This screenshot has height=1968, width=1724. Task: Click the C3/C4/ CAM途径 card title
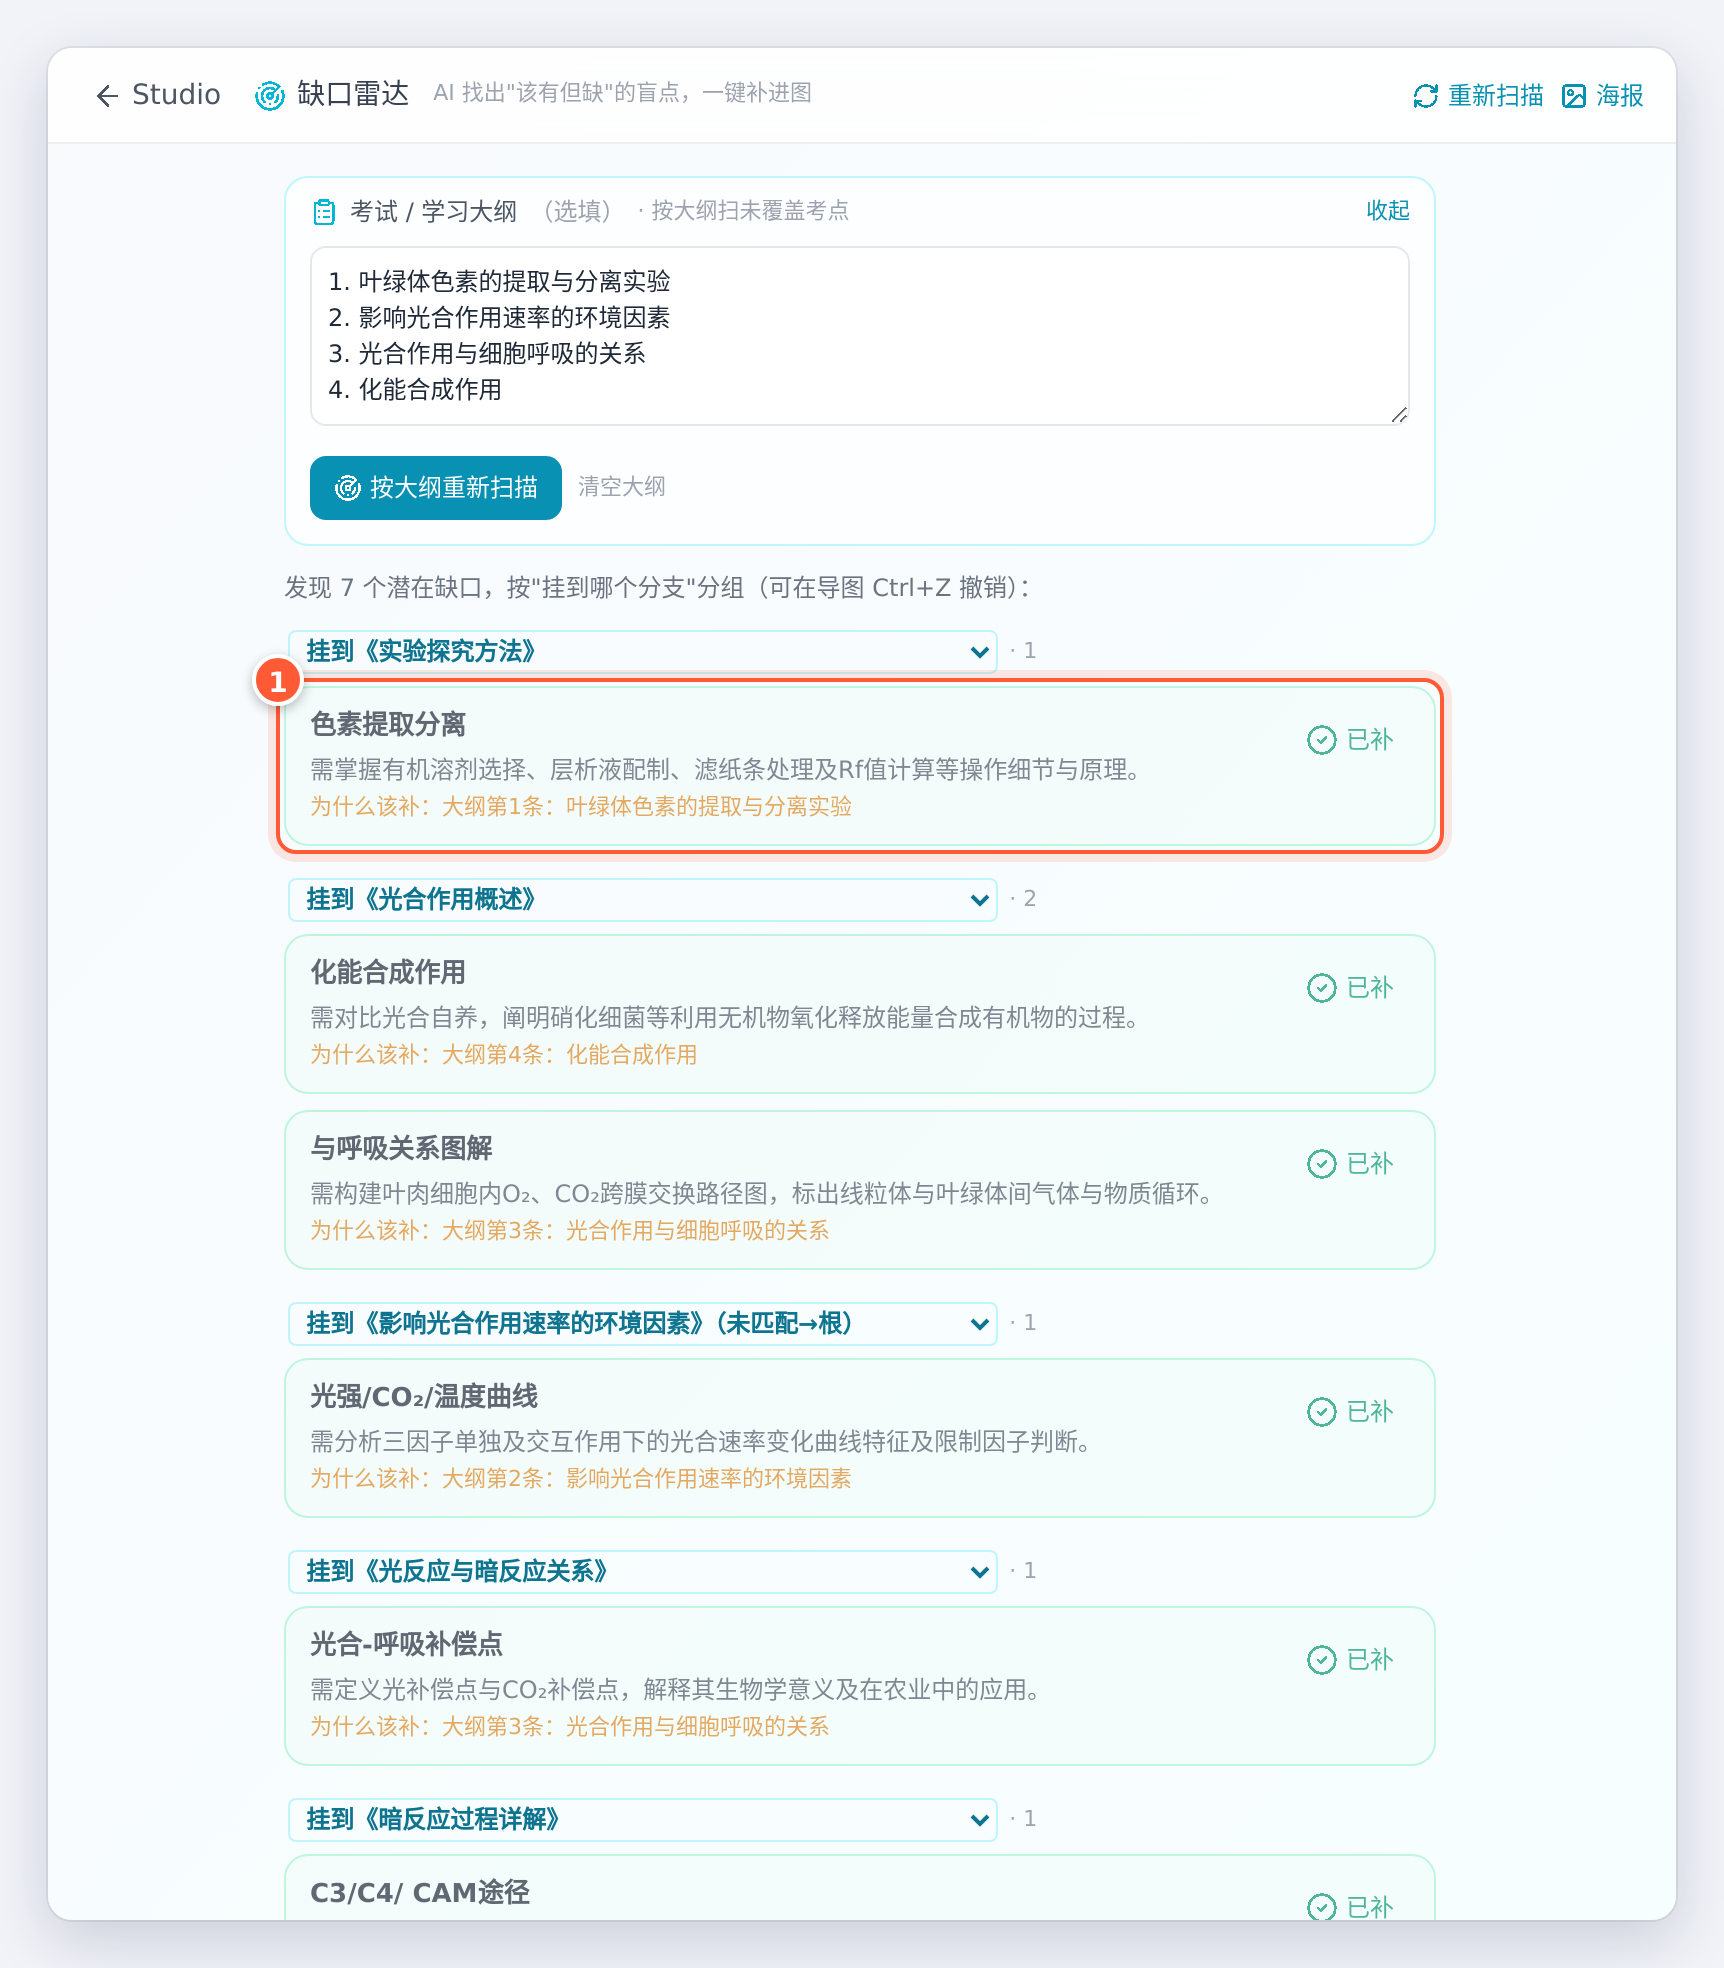pos(420,1892)
